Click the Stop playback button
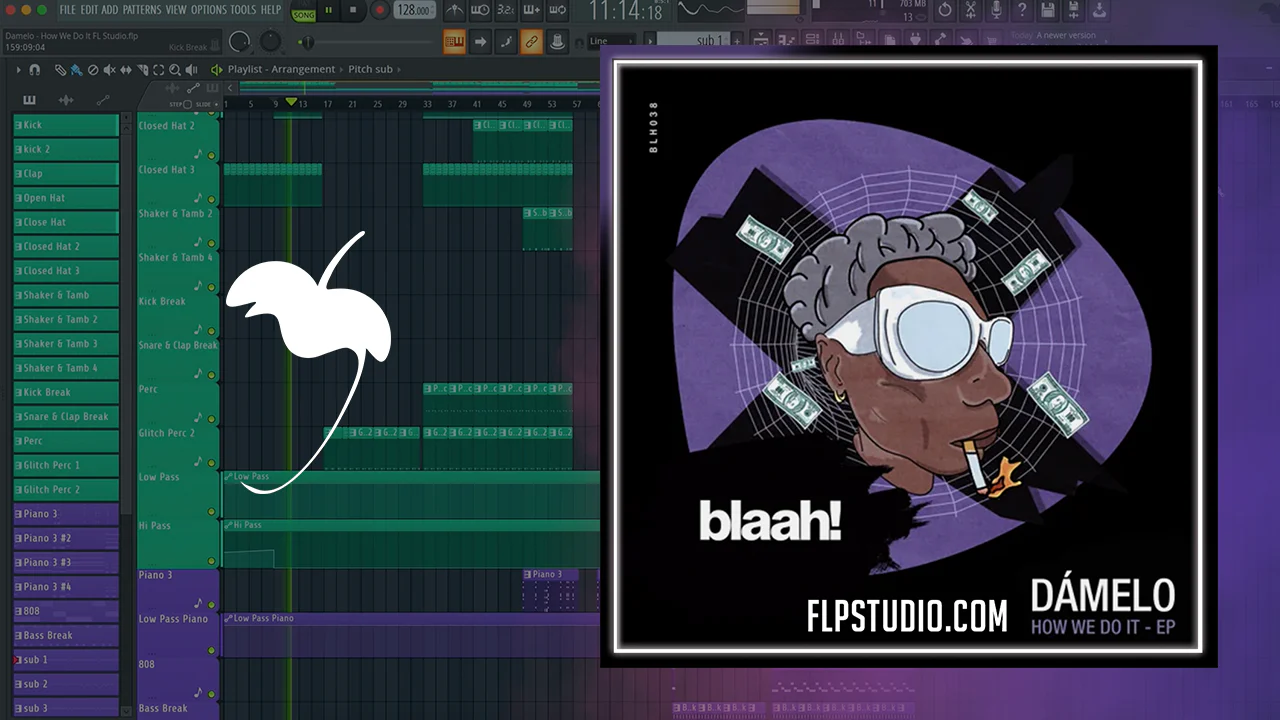The height and width of the screenshot is (720, 1280). [x=354, y=11]
